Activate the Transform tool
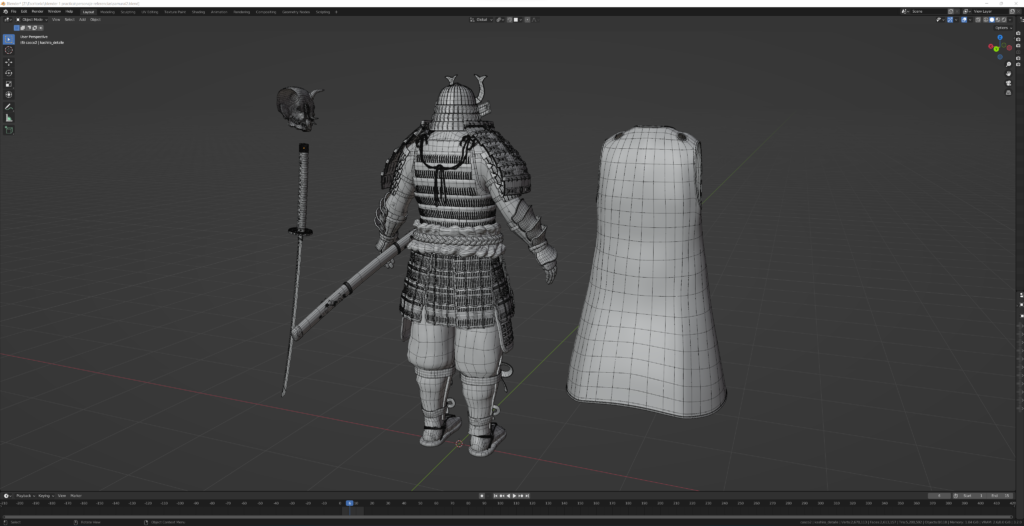This screenshot has height=526, width=1024. (8, 95)
